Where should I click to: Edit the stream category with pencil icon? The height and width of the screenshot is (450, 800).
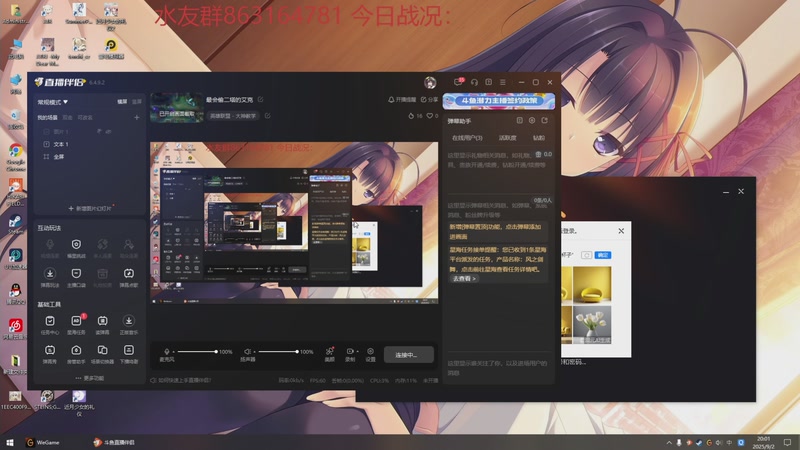coord(267,116)
